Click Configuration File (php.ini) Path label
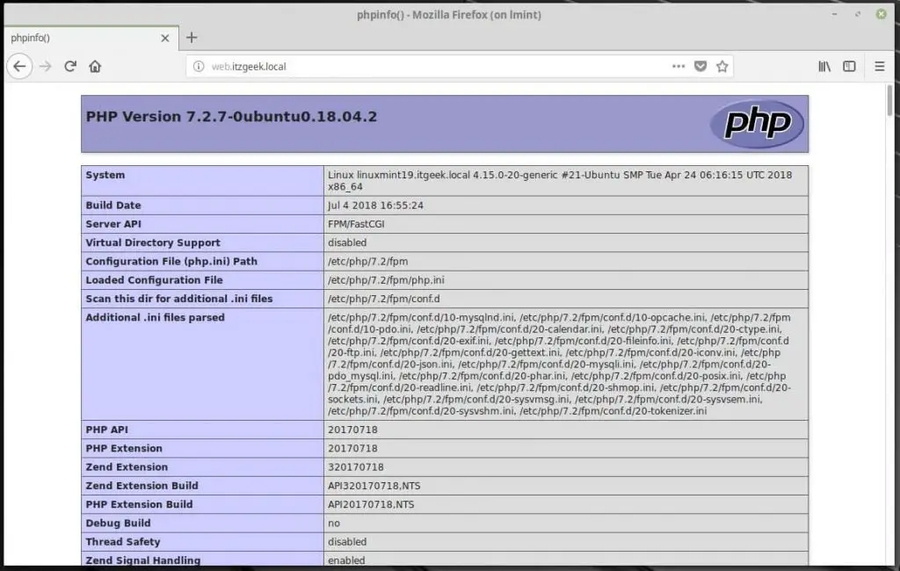900x571 pixels. tap(171, 262)
